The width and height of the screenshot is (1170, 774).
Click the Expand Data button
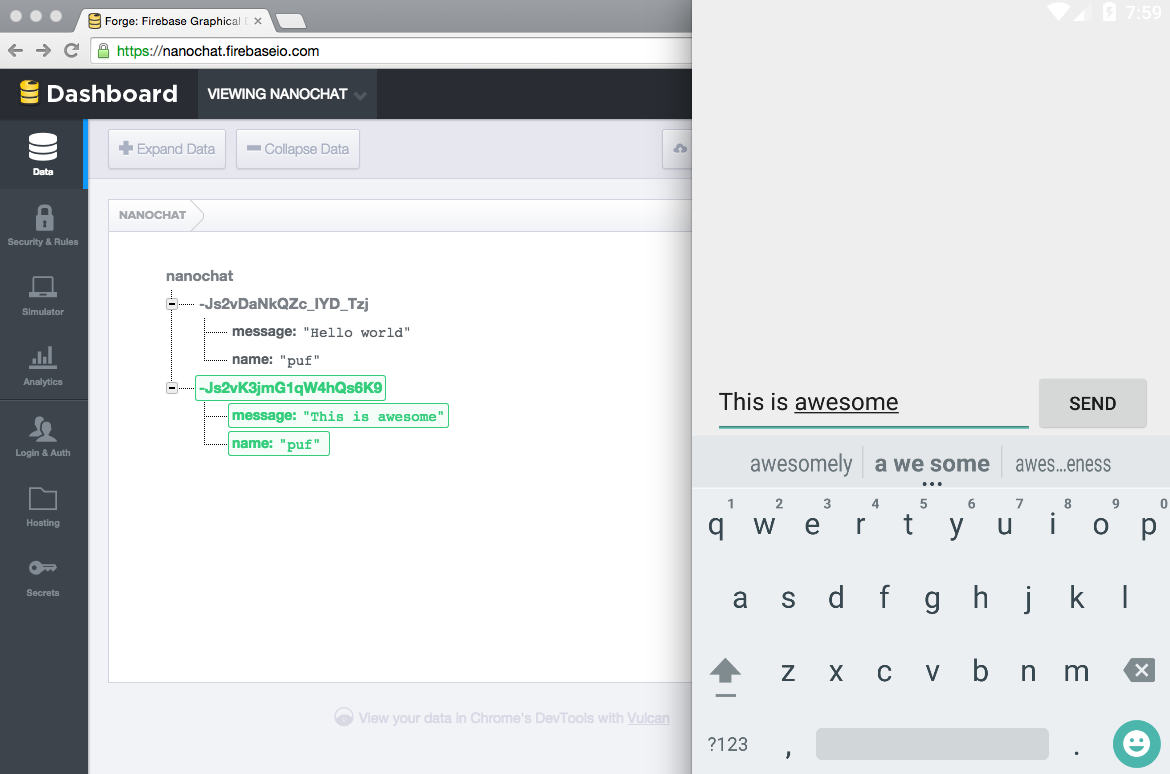167,149
